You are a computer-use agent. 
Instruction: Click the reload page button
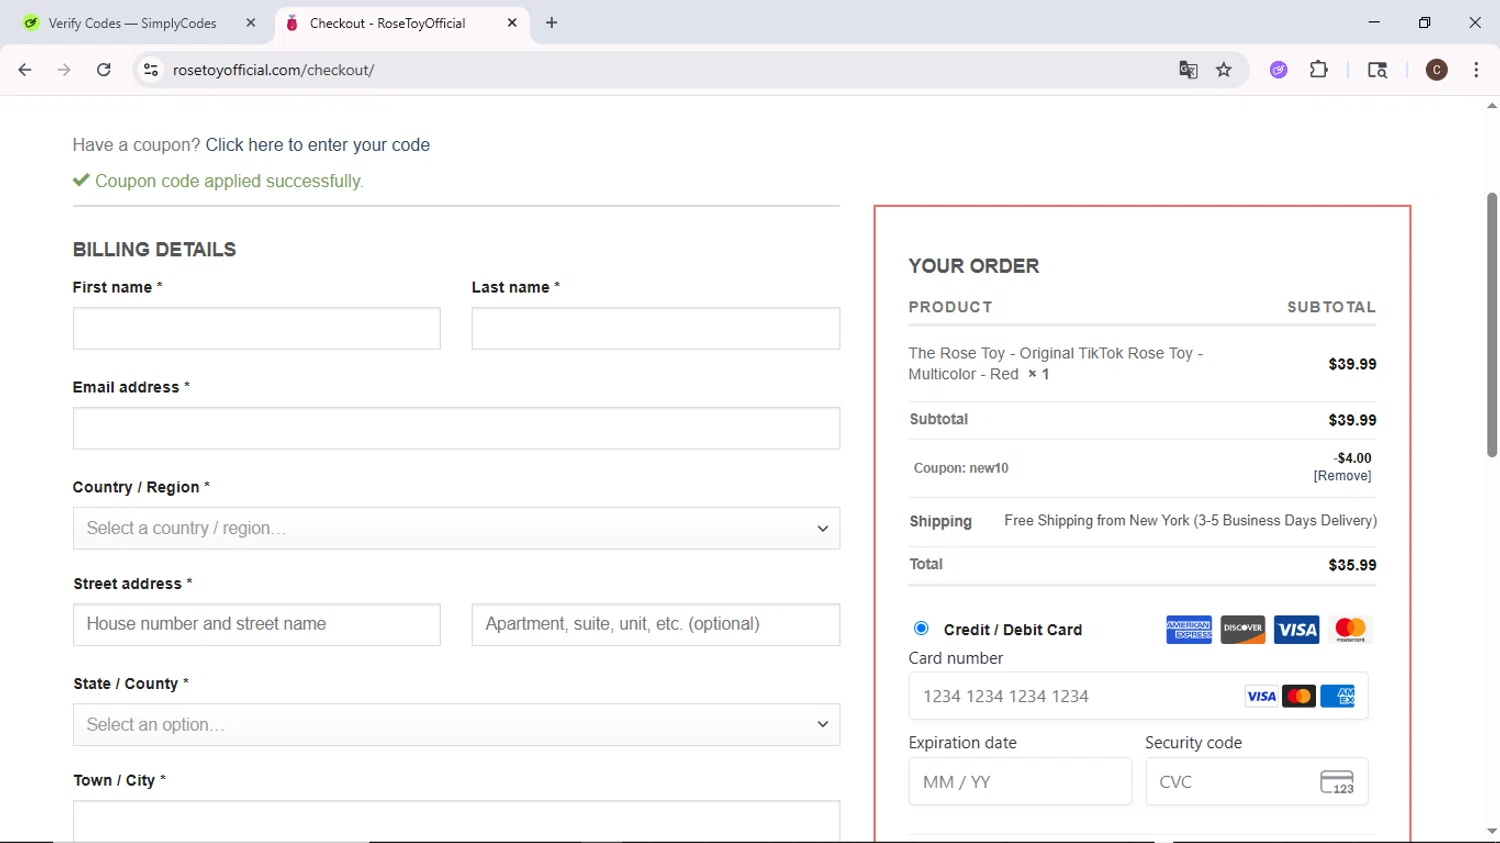(104, 70)
